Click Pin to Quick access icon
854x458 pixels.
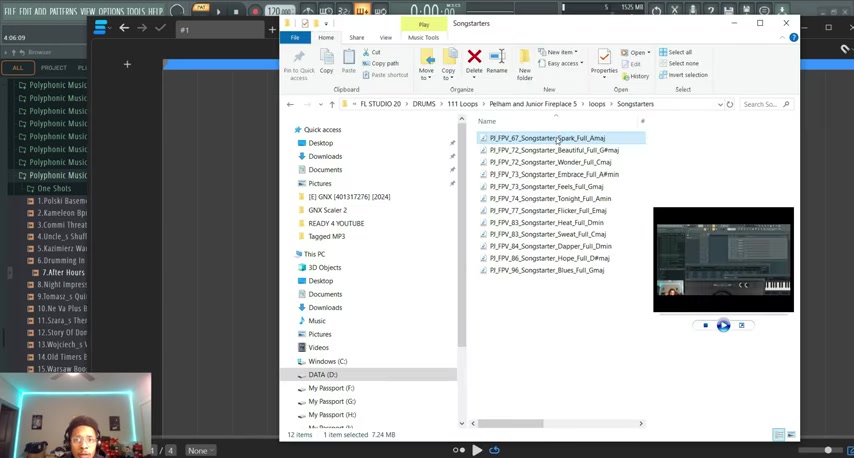pos(299,57)
